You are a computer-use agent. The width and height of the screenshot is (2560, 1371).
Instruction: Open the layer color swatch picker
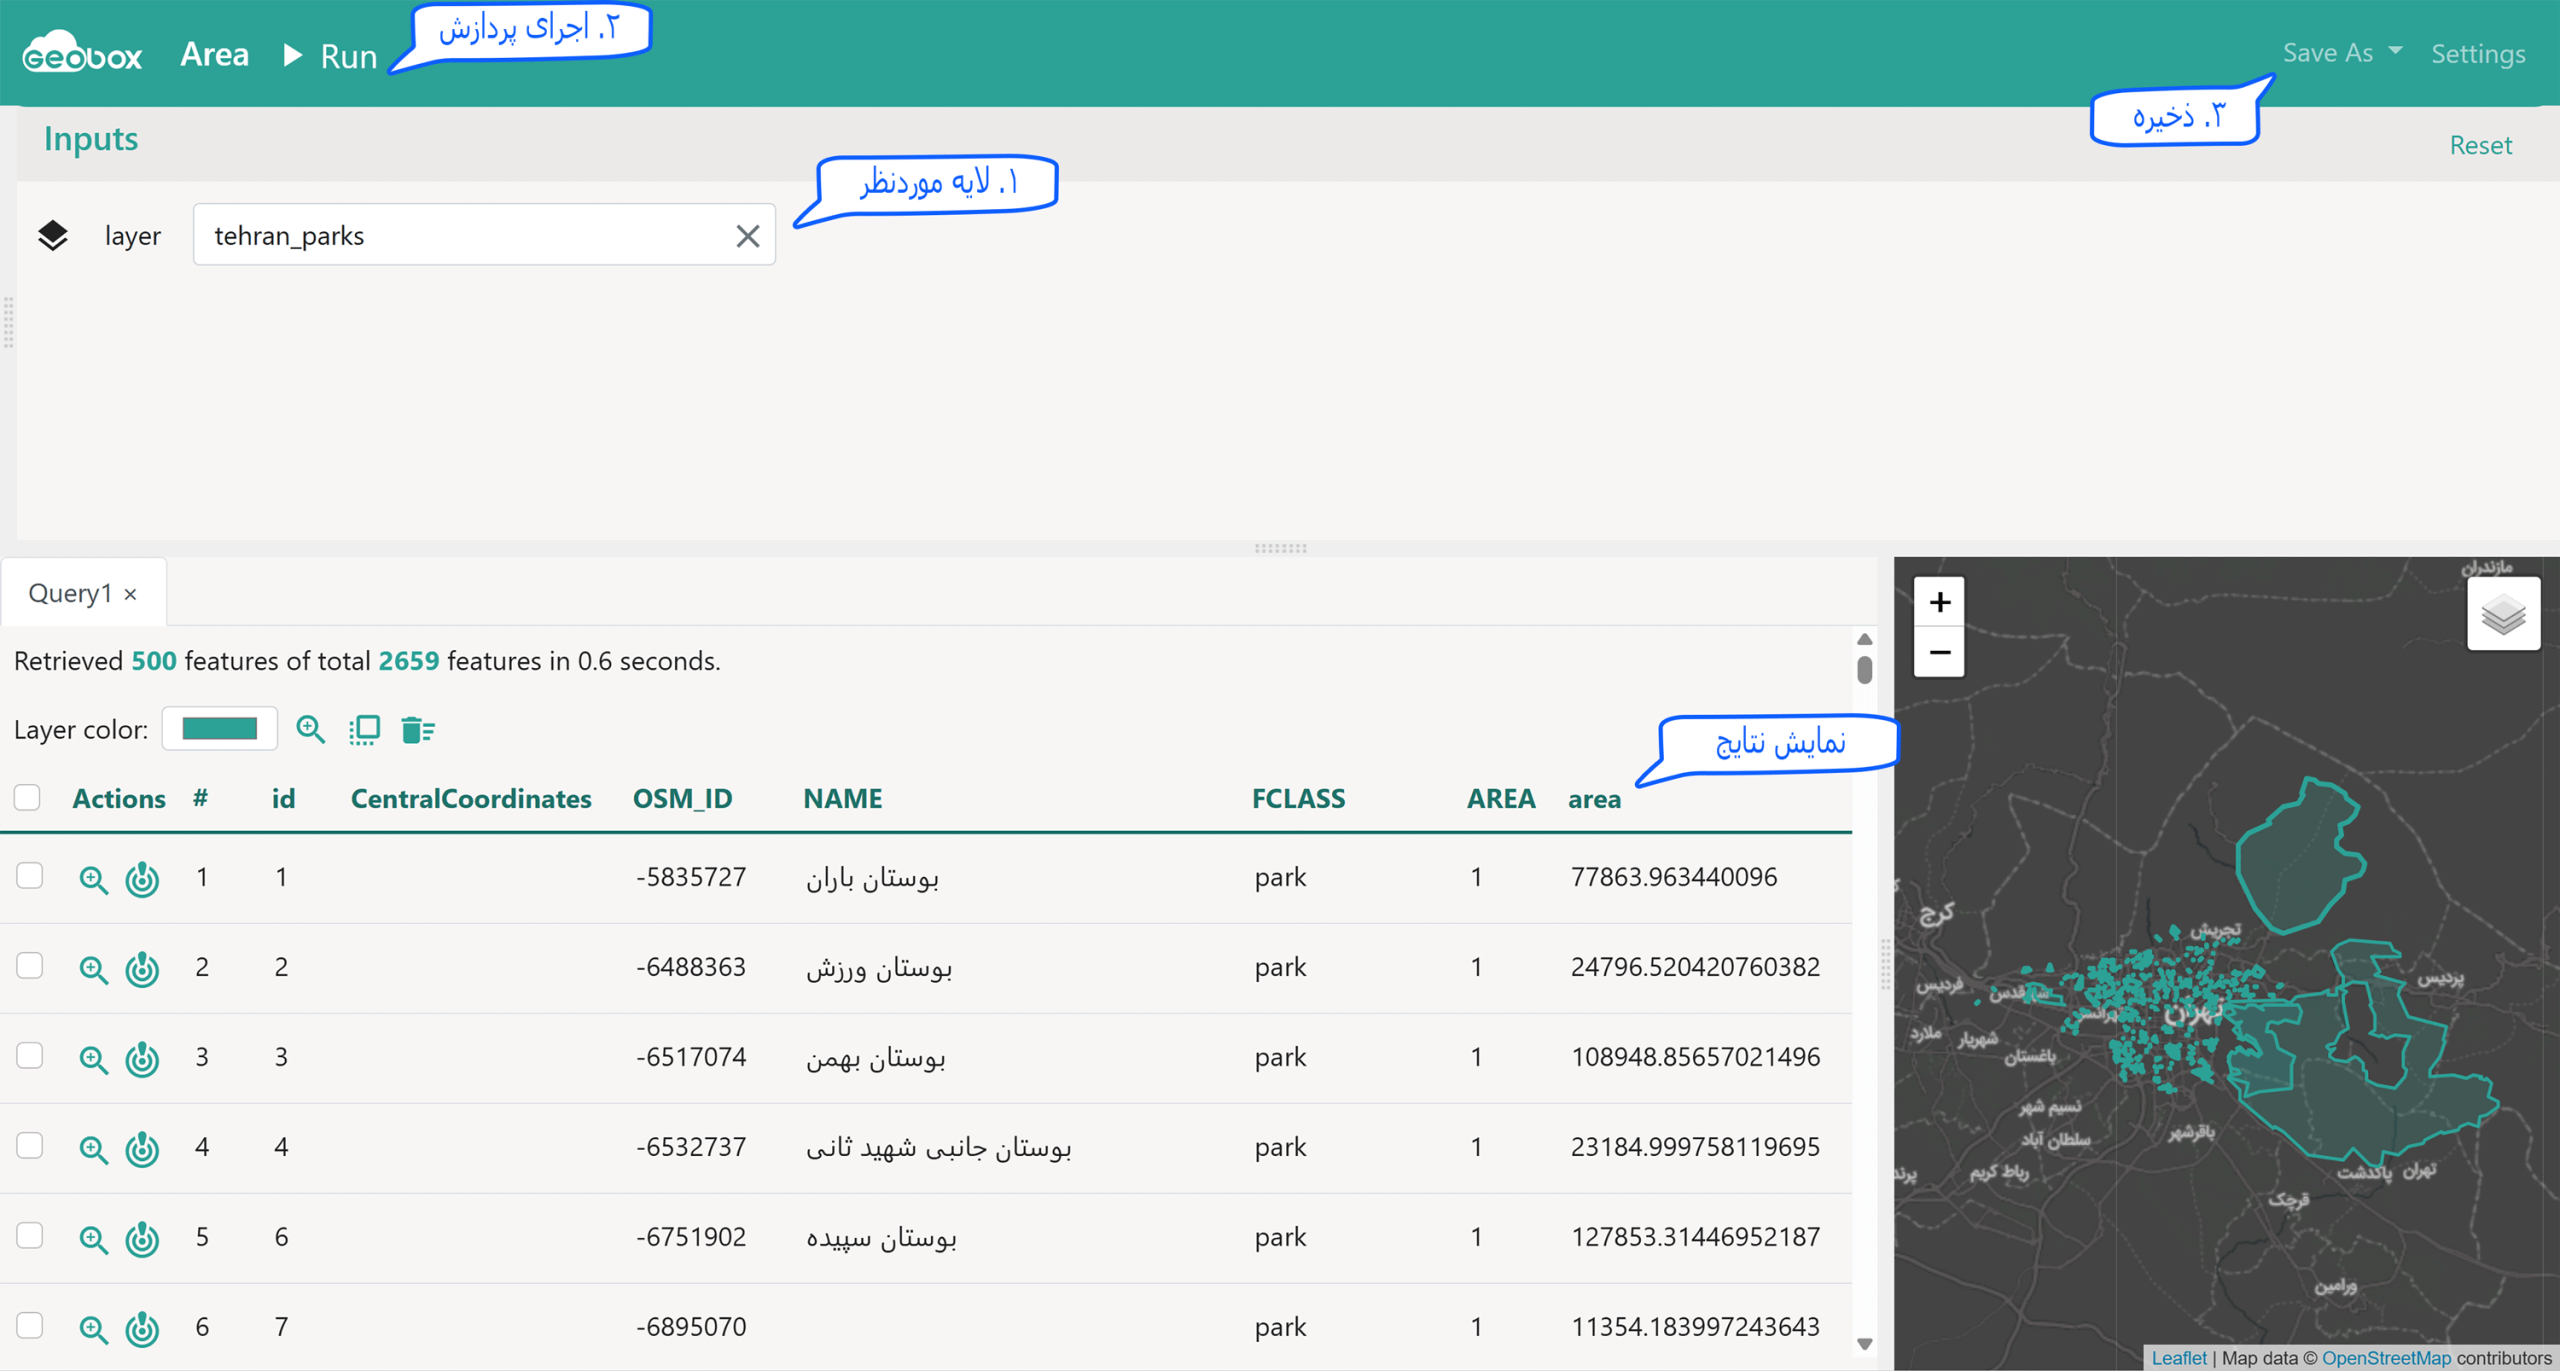(219, 729)
